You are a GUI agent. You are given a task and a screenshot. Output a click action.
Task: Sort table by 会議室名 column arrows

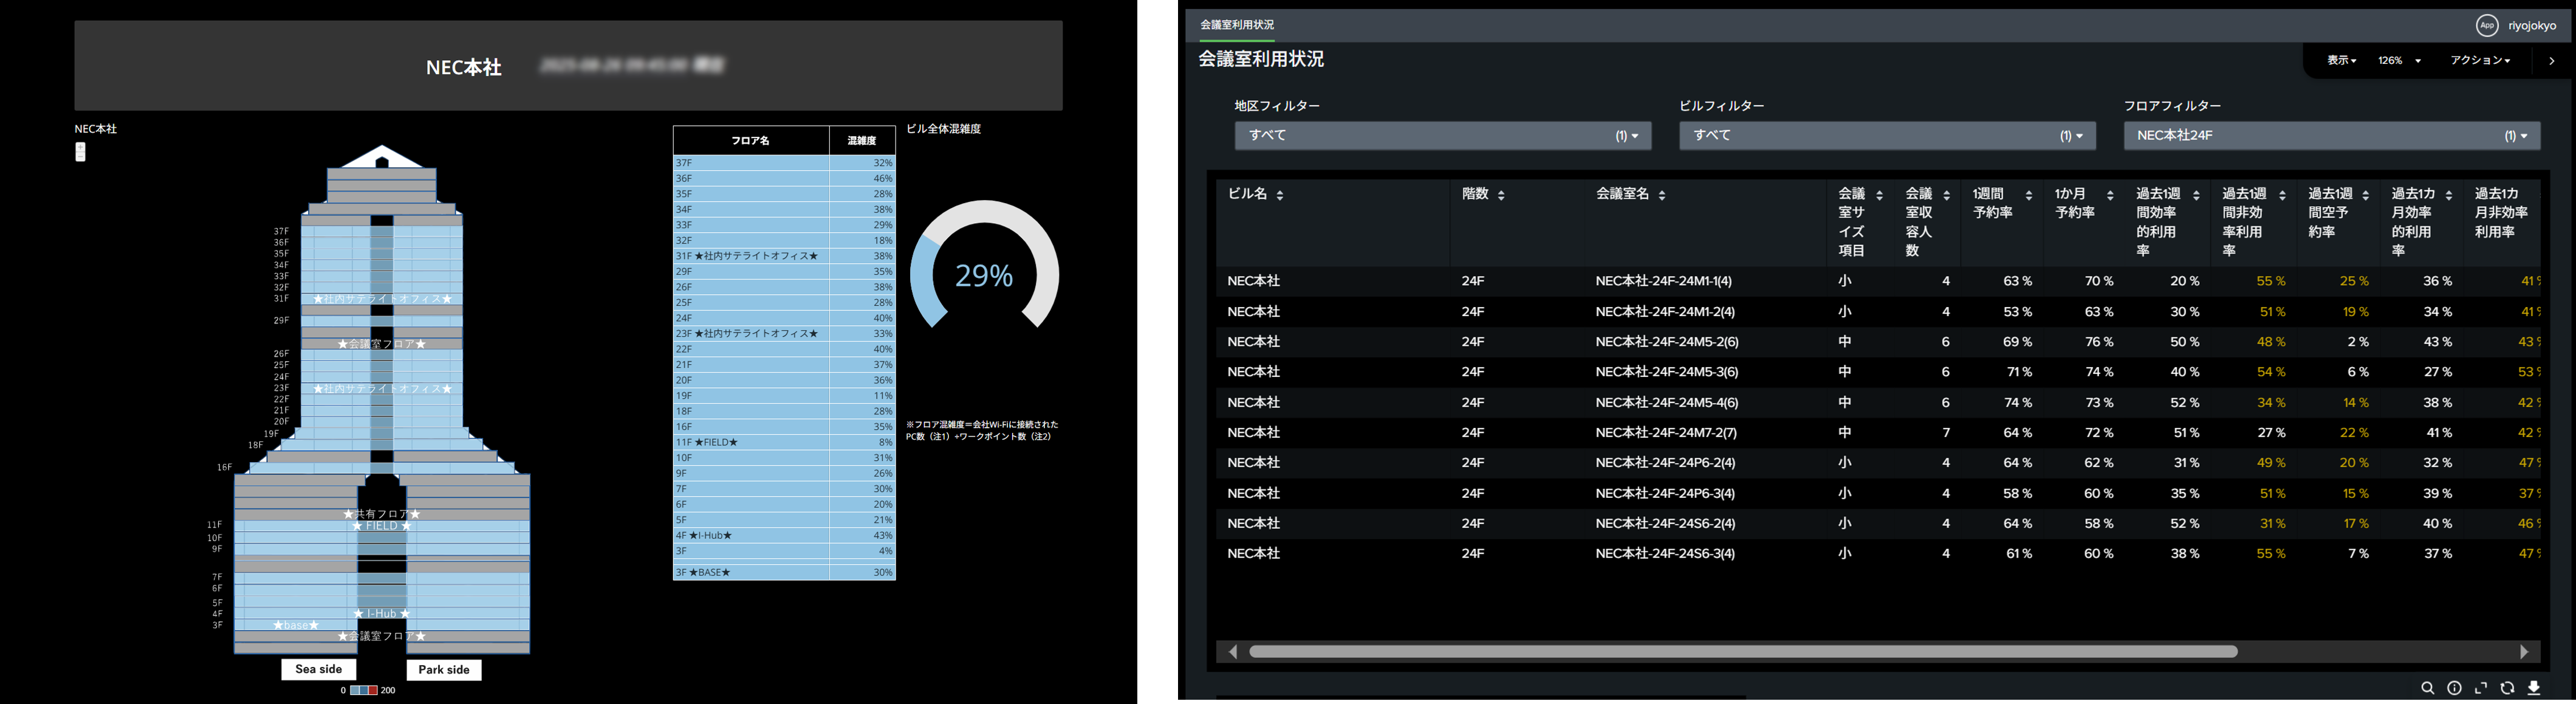tap(1662, 195)
